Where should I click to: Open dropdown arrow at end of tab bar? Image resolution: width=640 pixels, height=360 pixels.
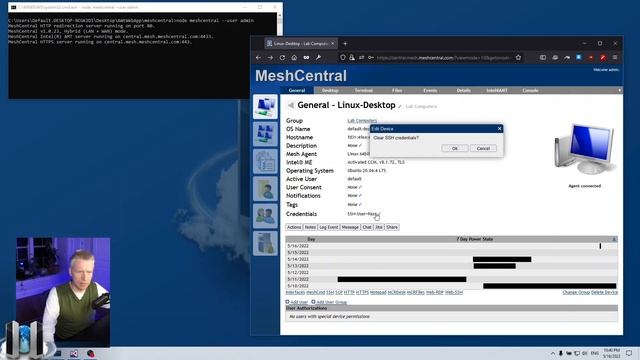click(620, 90)
